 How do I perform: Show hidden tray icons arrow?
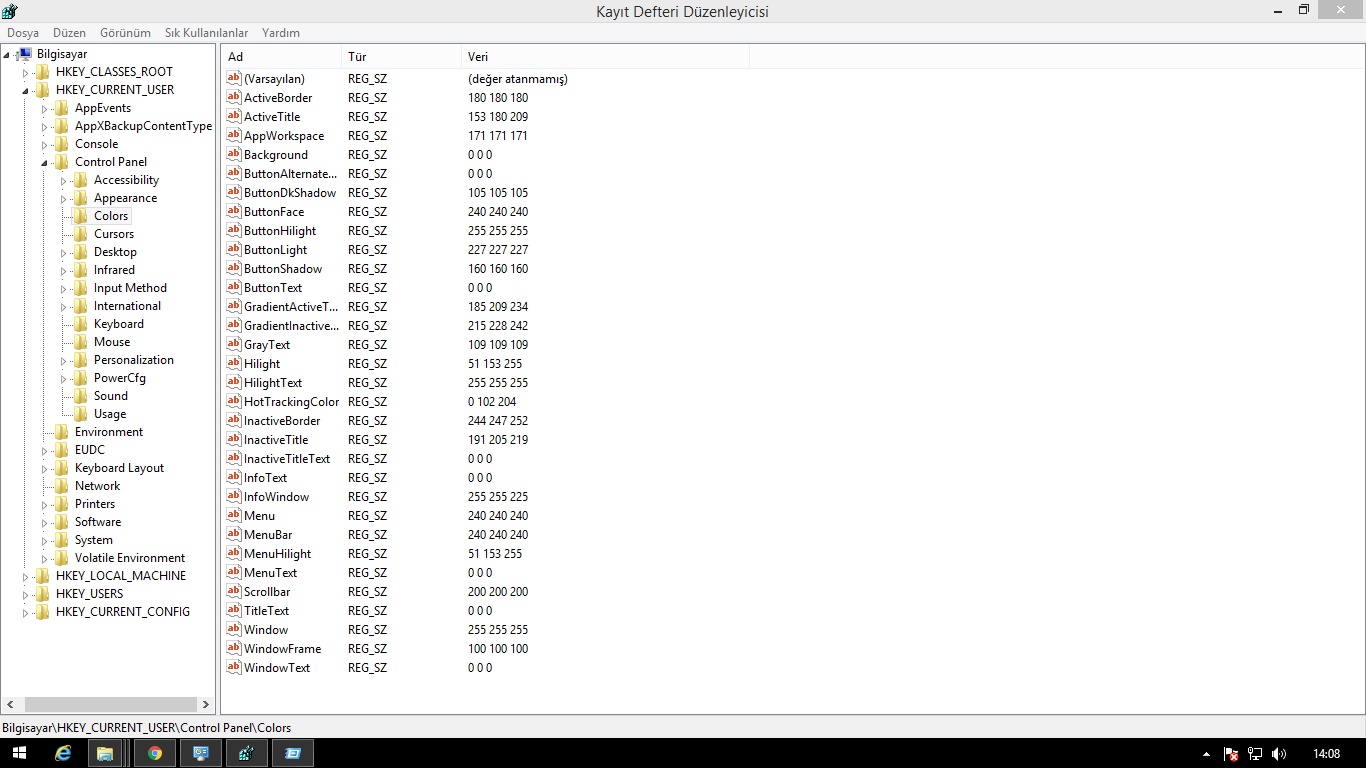[x=1206, y=753]
